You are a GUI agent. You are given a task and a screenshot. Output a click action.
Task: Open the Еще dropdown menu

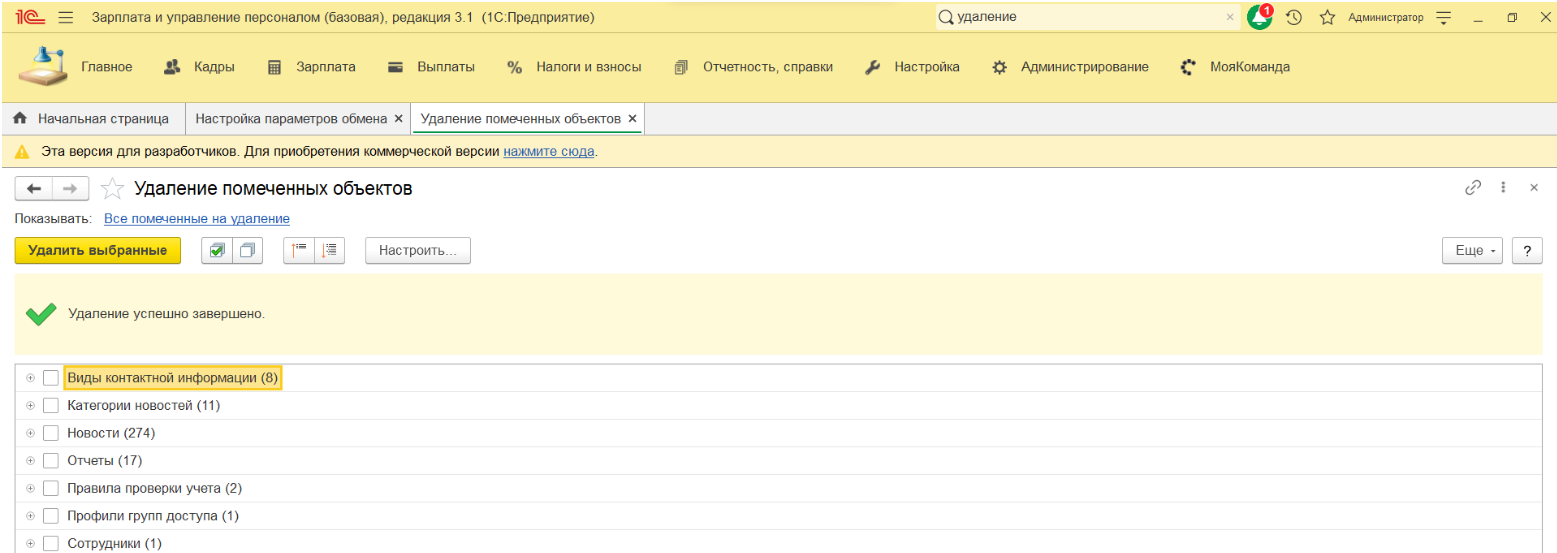1472,251
